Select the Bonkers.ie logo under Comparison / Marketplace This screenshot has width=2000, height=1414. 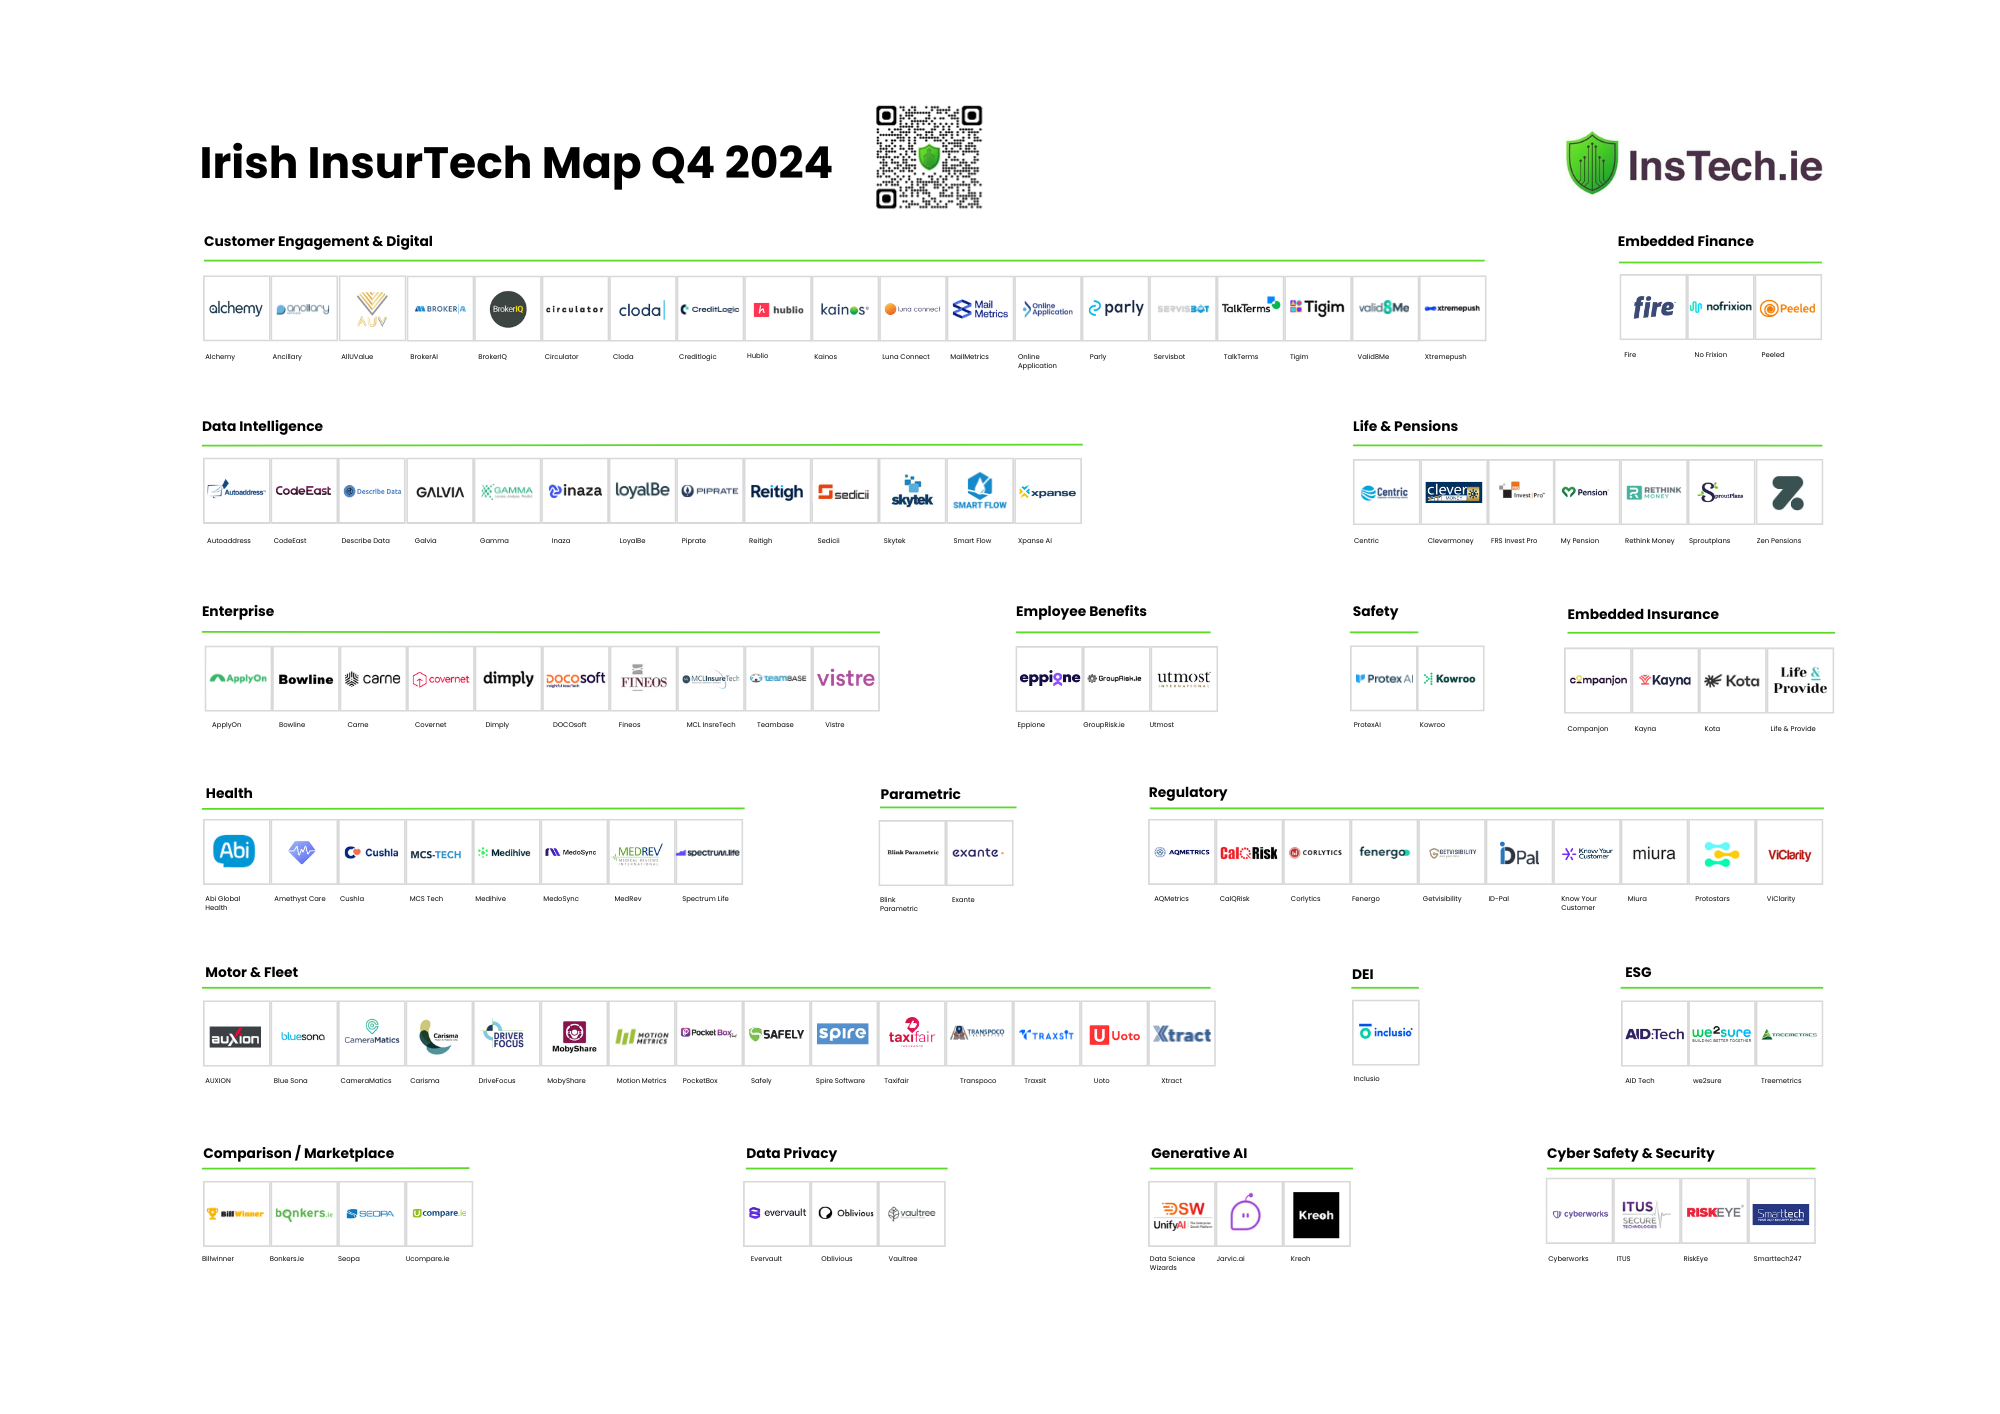coord(303,1212)
